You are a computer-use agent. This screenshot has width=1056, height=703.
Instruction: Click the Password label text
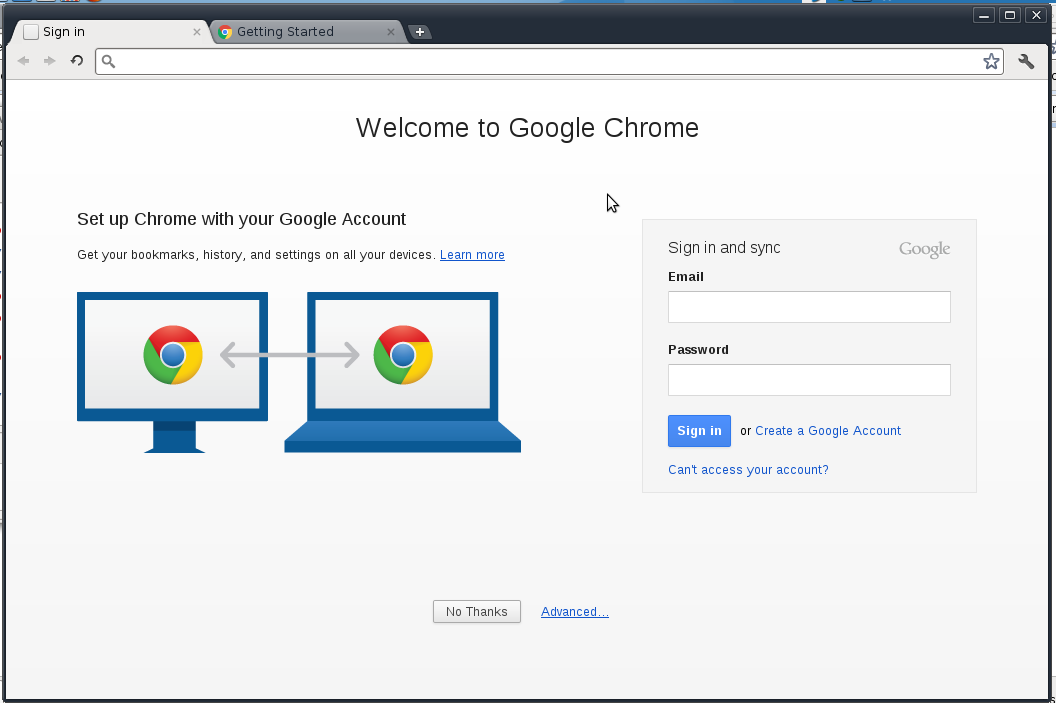(698, 349)
